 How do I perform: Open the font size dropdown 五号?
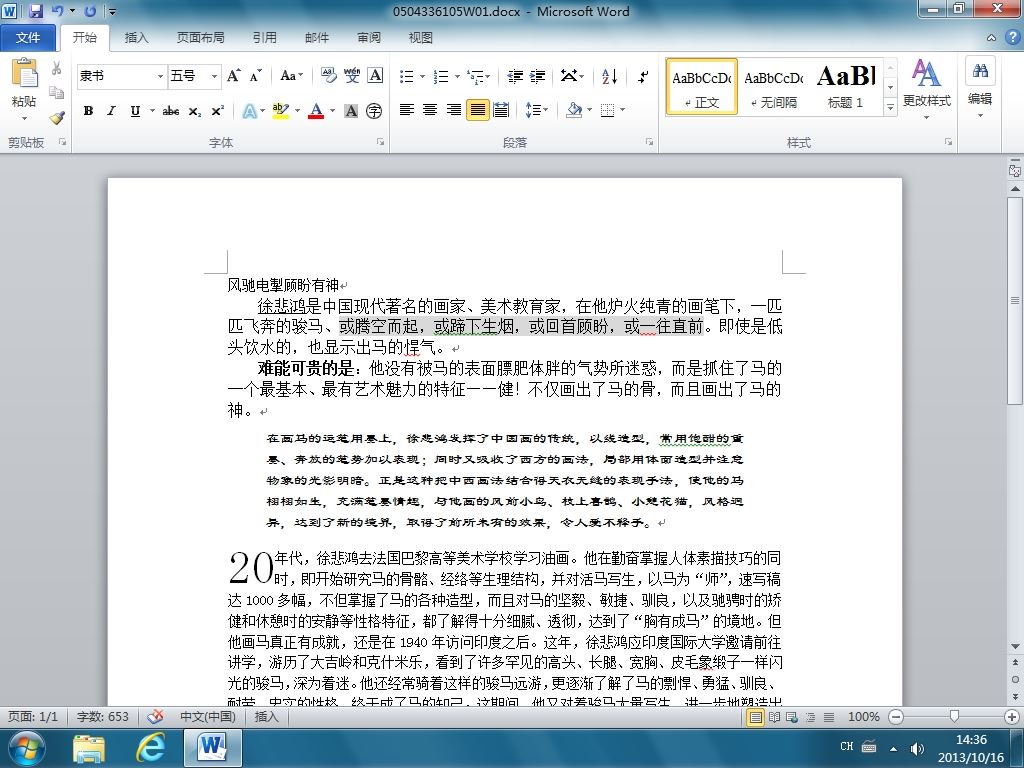click(x=214, y=76)
